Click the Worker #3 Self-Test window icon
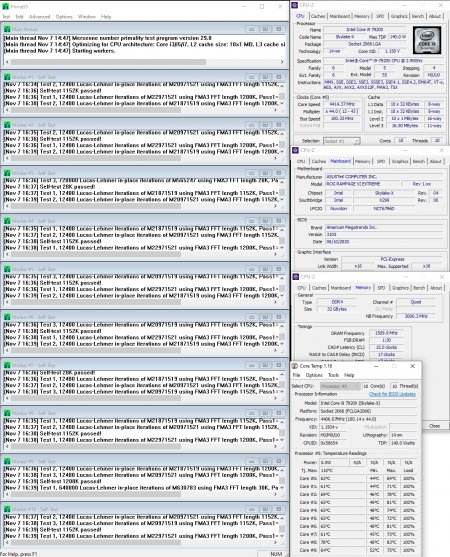 tap(7, 173)
